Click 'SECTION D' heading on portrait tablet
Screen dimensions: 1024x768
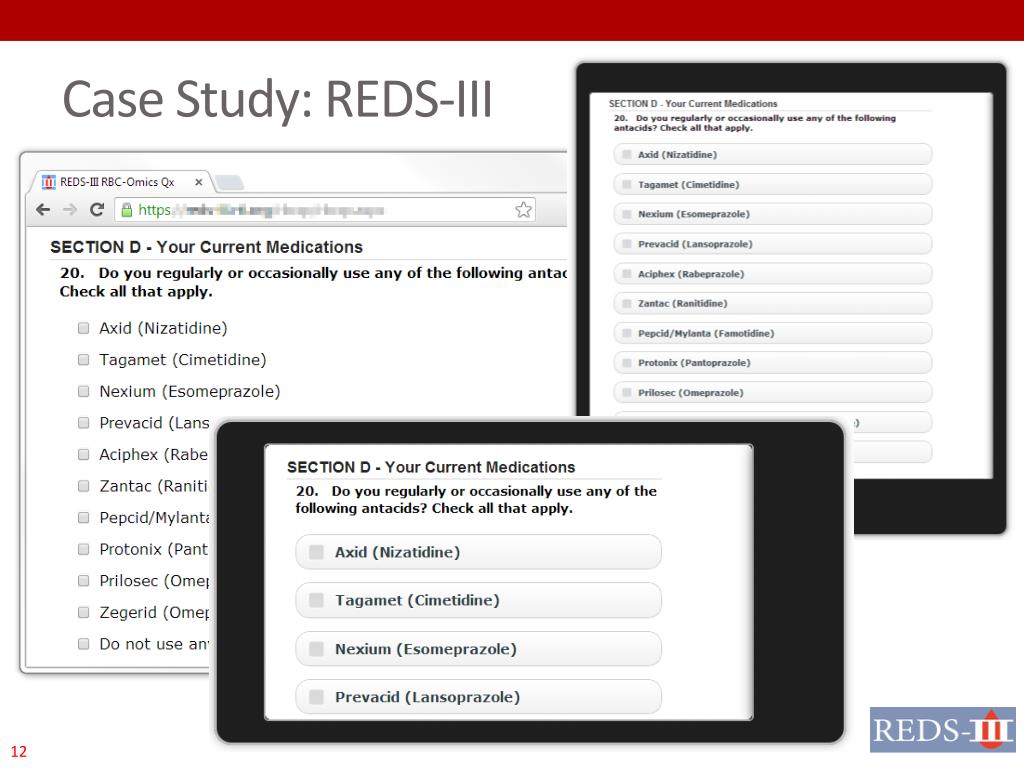pyautogui.click(x=693, y=103)
